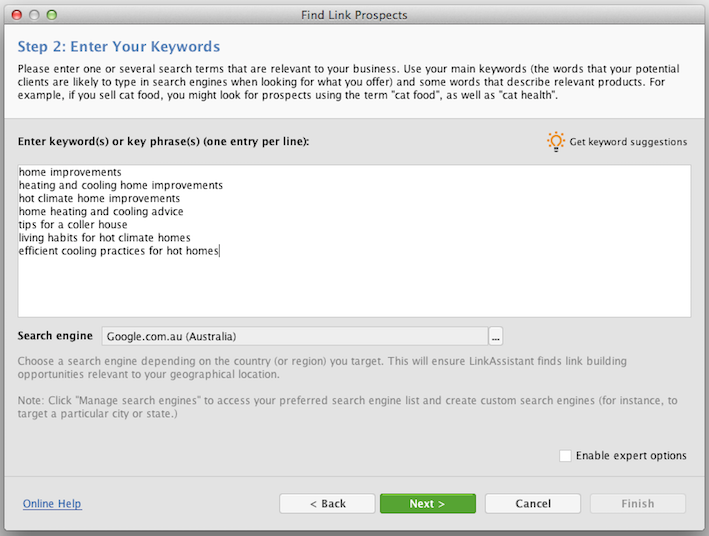
Task: Click the green Next button
Action: pos(428,503)
